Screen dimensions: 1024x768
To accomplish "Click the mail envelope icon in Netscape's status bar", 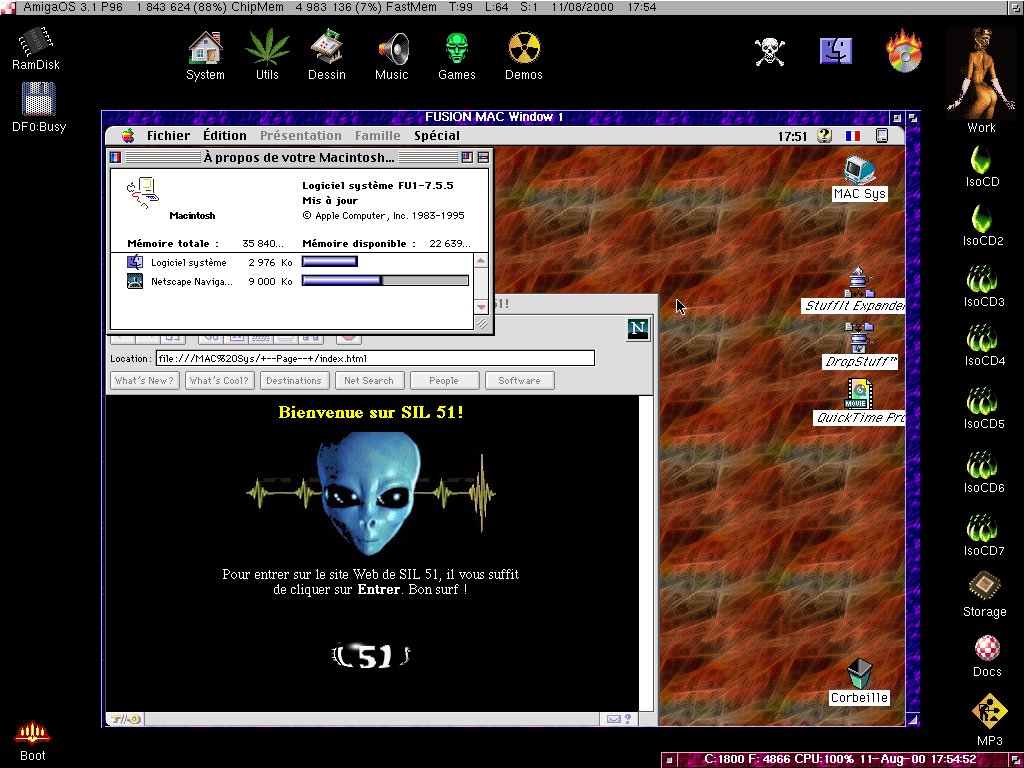I will (613, 717).
